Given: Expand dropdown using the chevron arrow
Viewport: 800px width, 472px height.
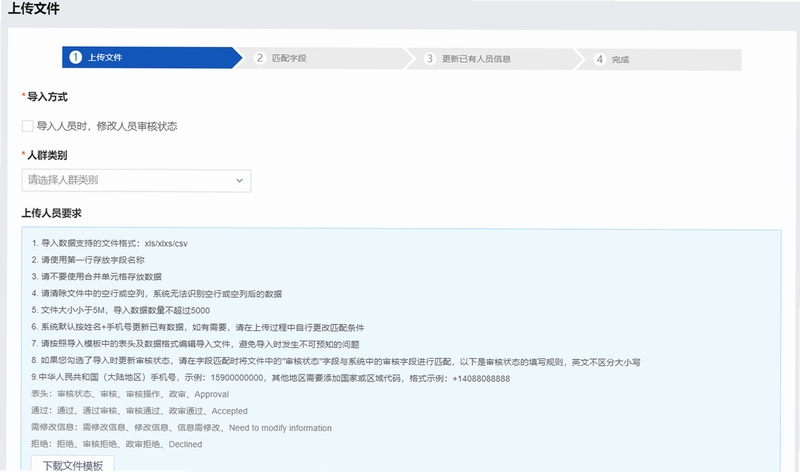Looking at the screenshot, I should 239,181.
